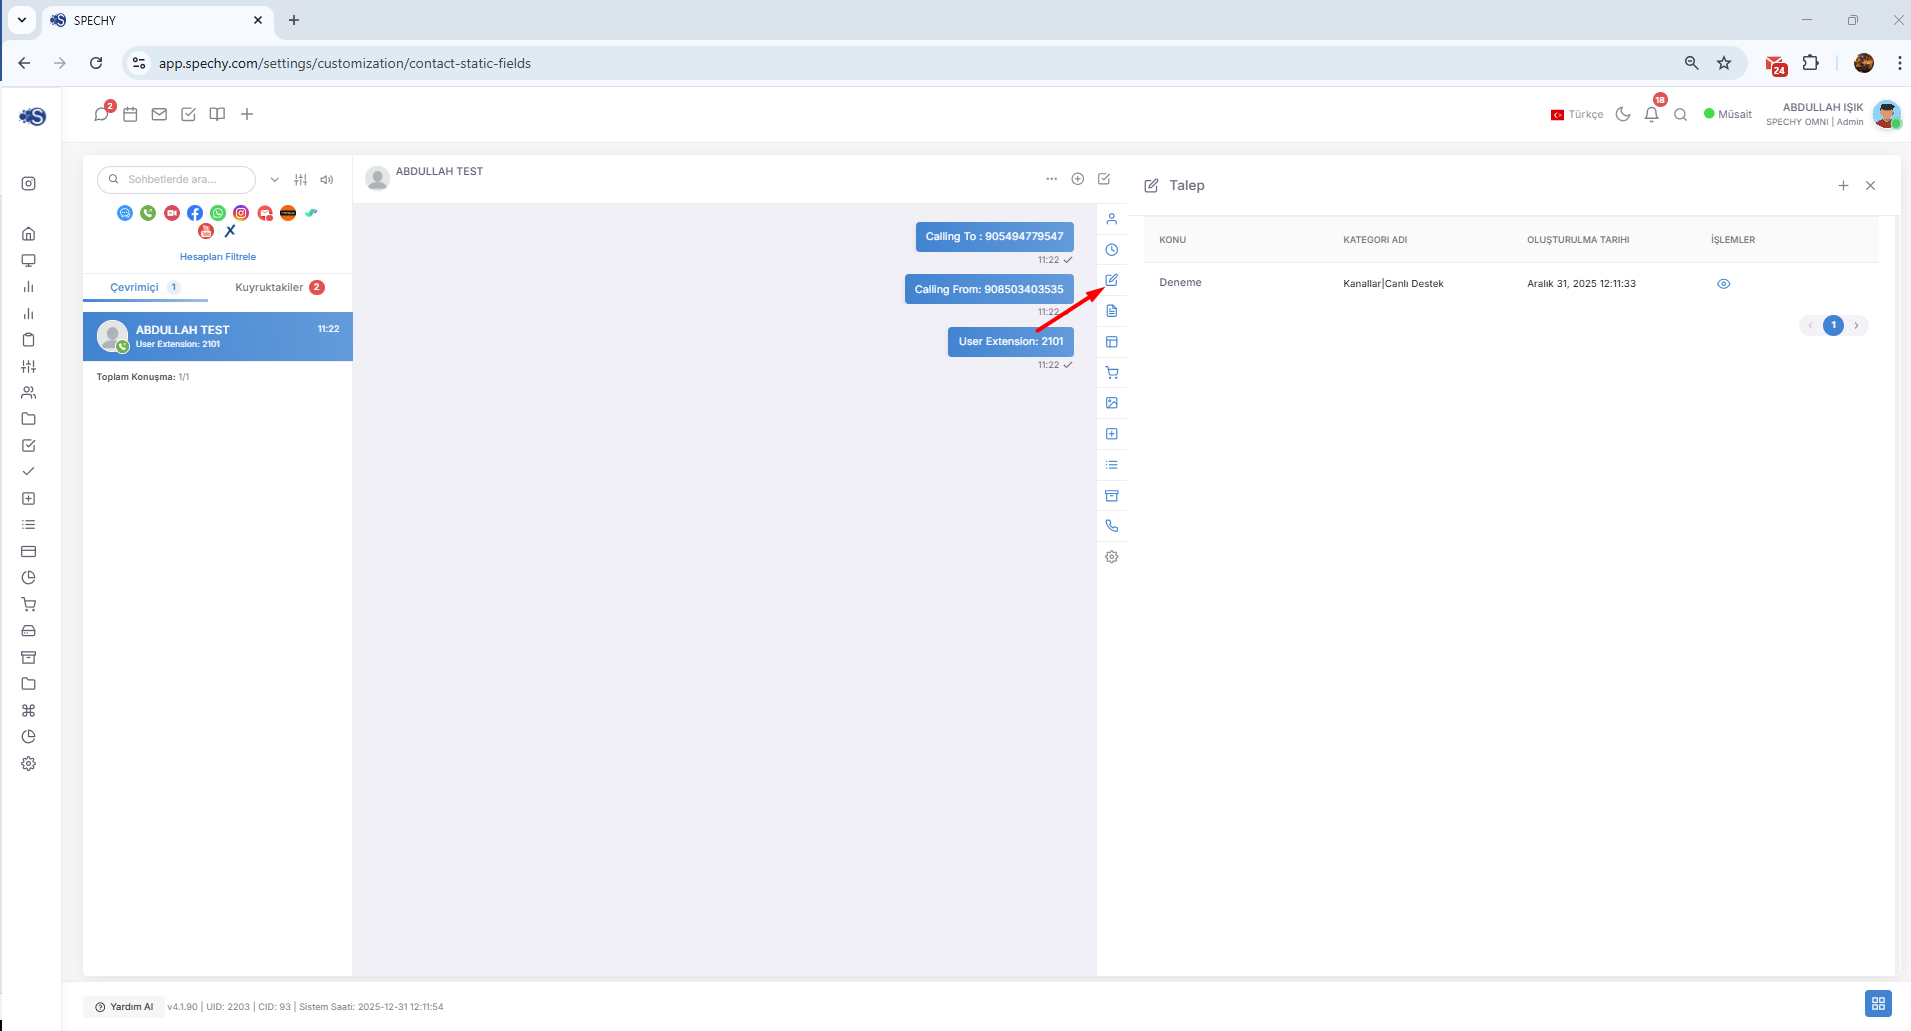Filter by Instagram channel icon

pyautogui.click(x=241, y=213)
